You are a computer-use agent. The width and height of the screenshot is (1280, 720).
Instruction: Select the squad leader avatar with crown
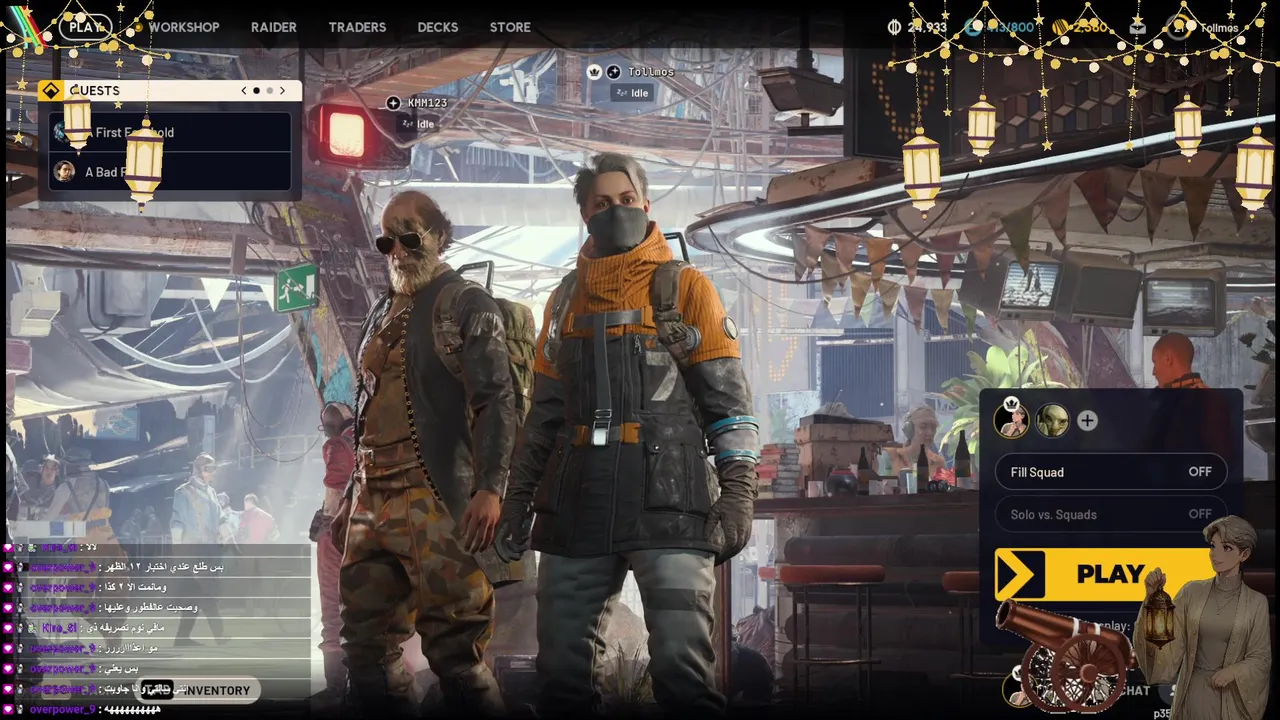click(x=1011, y=420)
